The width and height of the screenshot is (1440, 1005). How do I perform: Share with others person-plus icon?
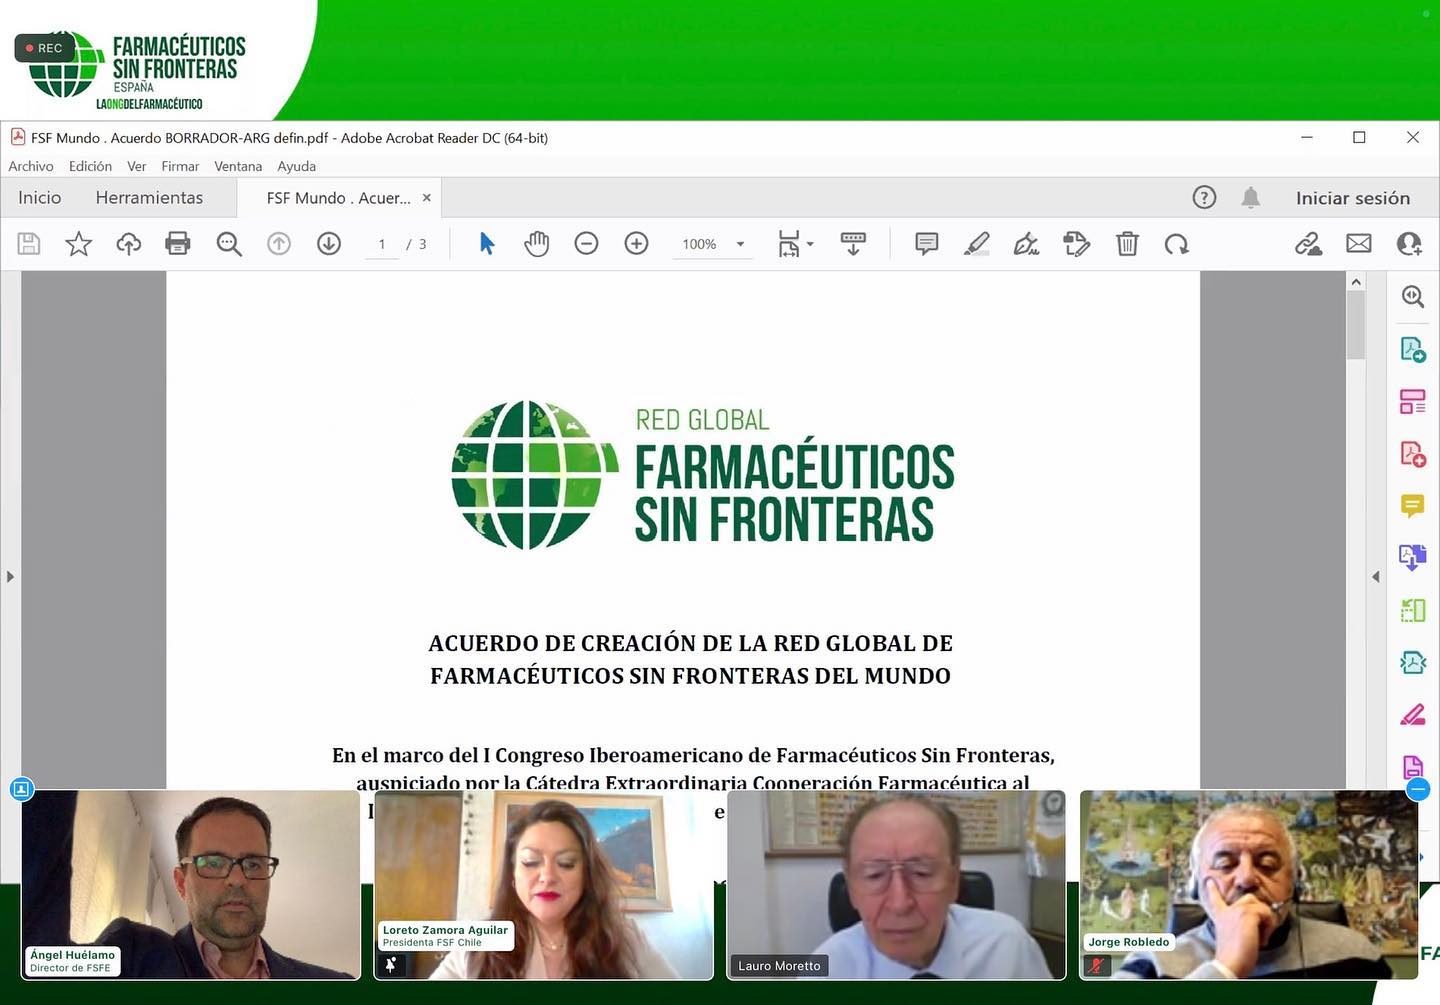click(x=1409, y=243)
